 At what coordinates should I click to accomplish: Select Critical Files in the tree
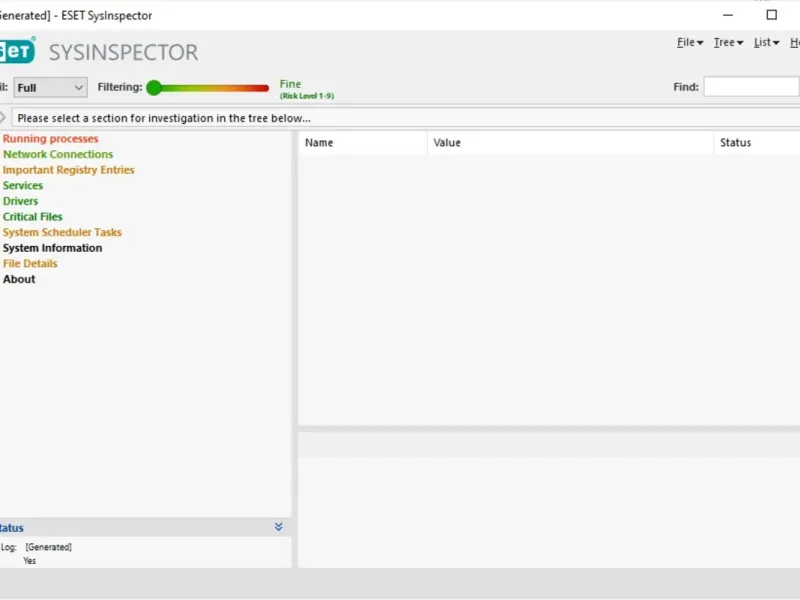click(x=33, y=217)
